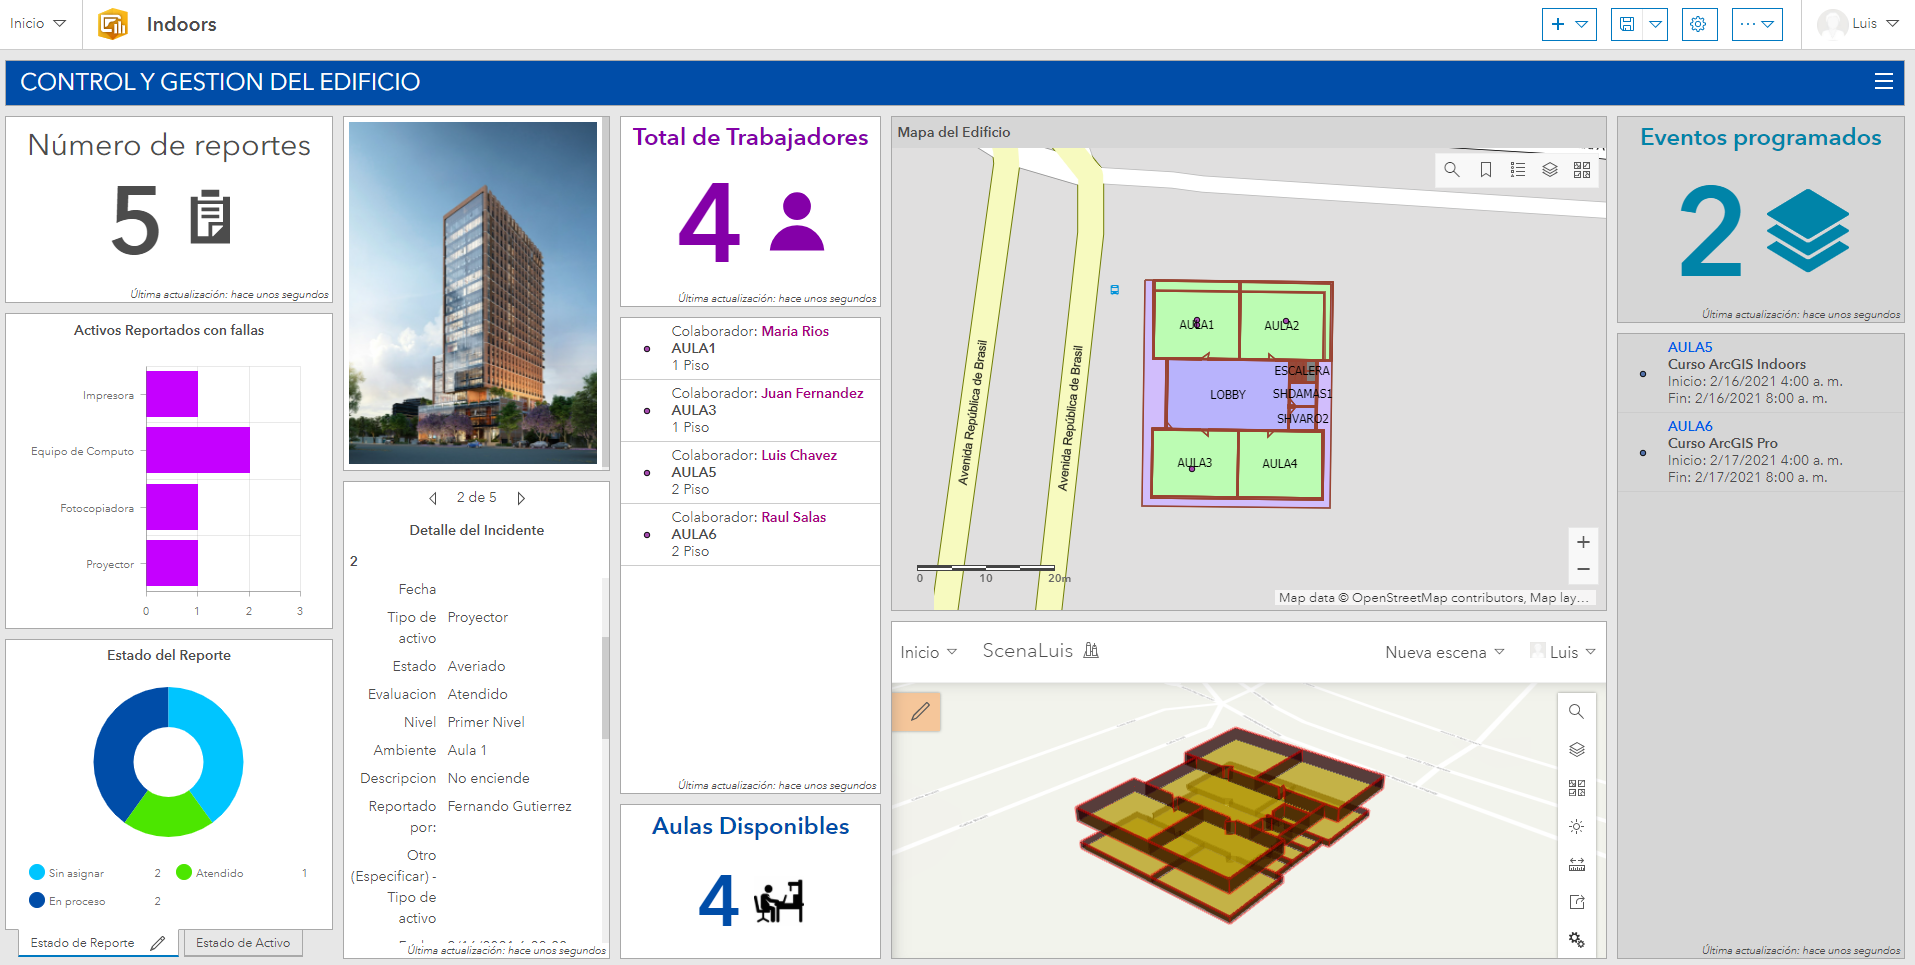Expand the Nueva escena dropdown
The width and height of the screenshot is (1915, 965).
pos(1443,651)
